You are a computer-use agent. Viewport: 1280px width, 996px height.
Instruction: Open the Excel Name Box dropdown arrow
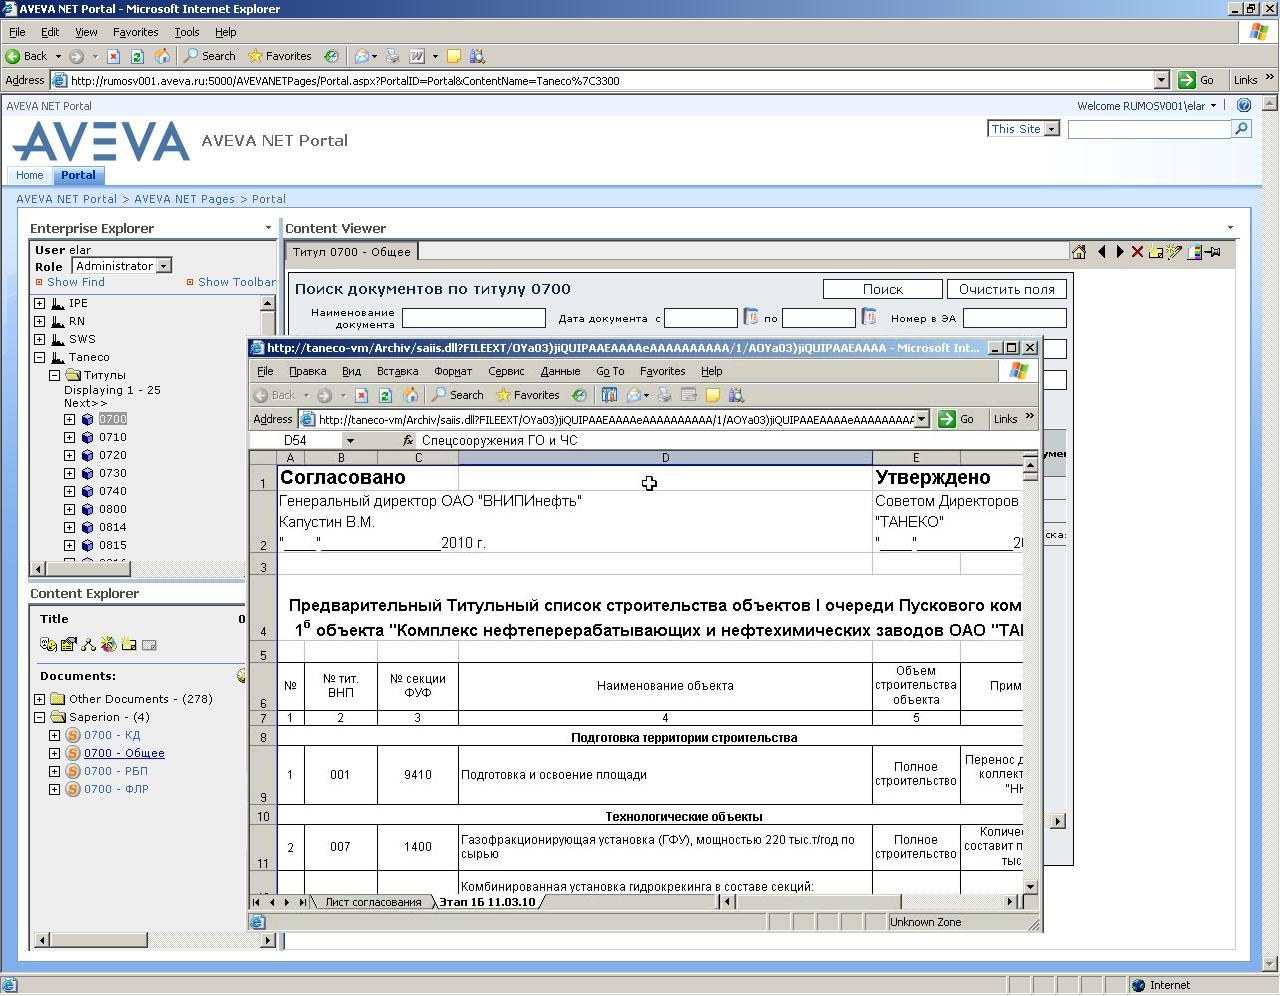[x=350, y=440]
